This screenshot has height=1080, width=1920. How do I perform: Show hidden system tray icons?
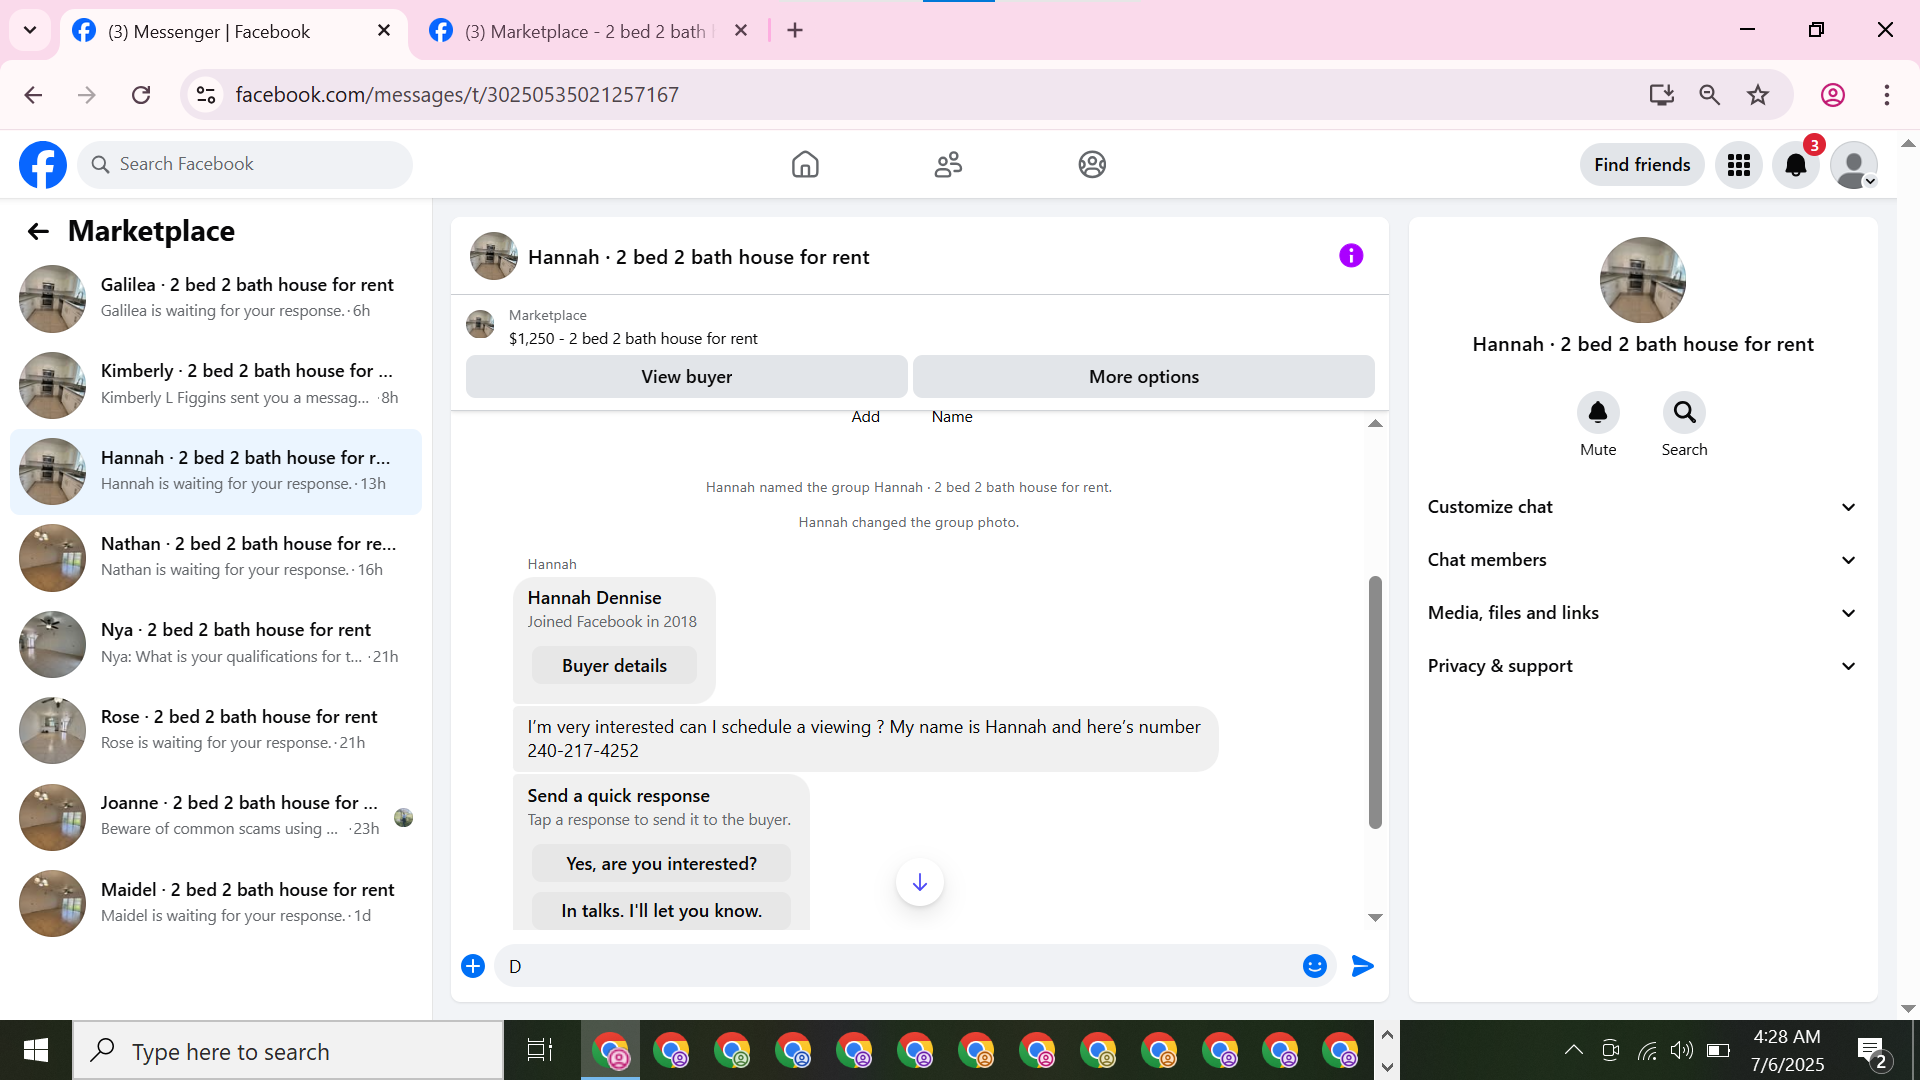click(1573, 1050)
